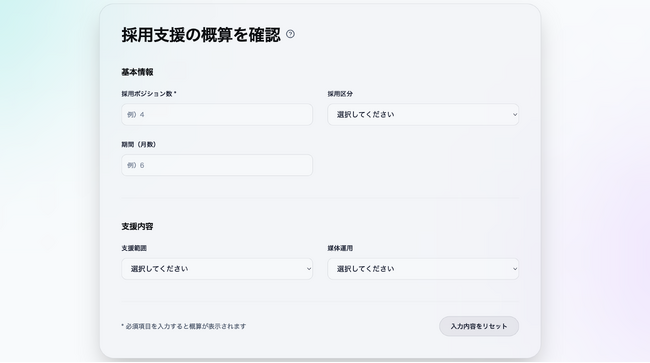
Task: Click the 媒体運用 field label
Action: click(340, 248)
